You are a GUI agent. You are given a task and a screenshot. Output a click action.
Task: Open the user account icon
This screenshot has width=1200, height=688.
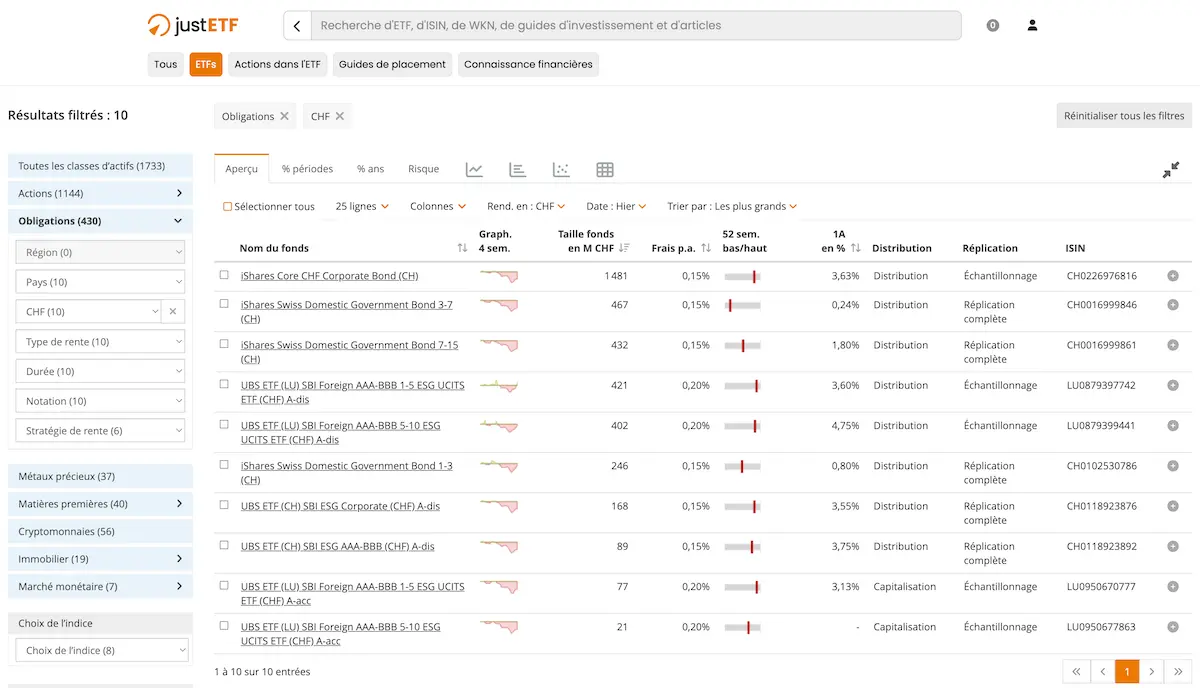pyautogui.click(x=1032, y=25)
